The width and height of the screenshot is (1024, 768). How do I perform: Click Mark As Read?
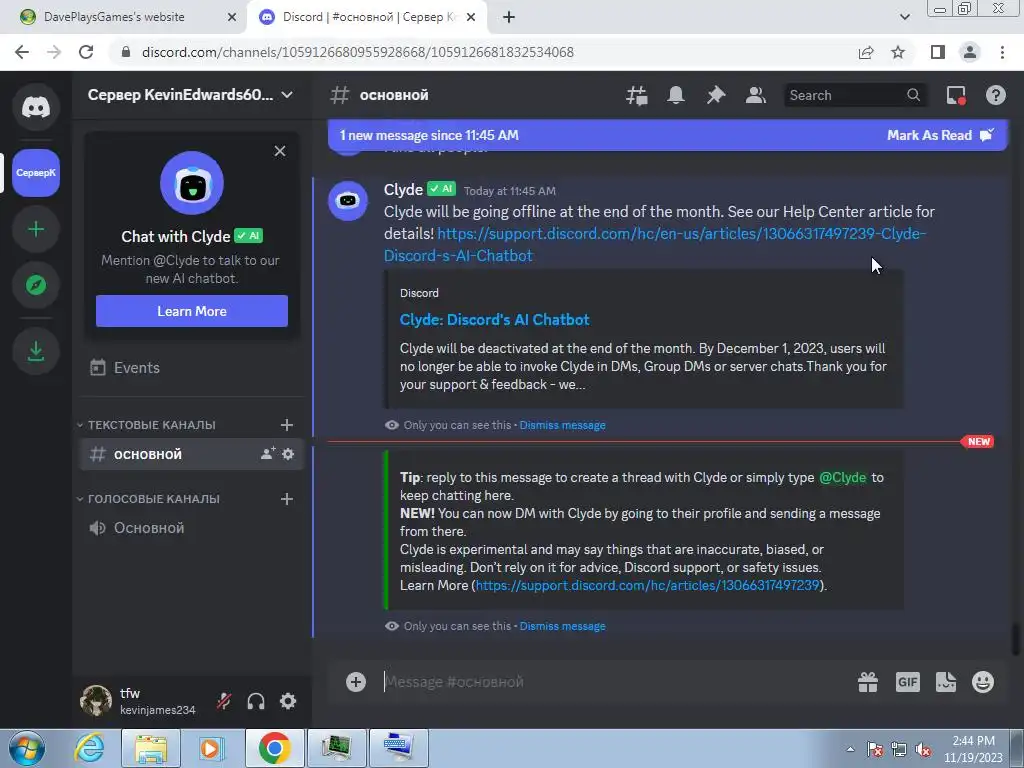click(940, 135)
